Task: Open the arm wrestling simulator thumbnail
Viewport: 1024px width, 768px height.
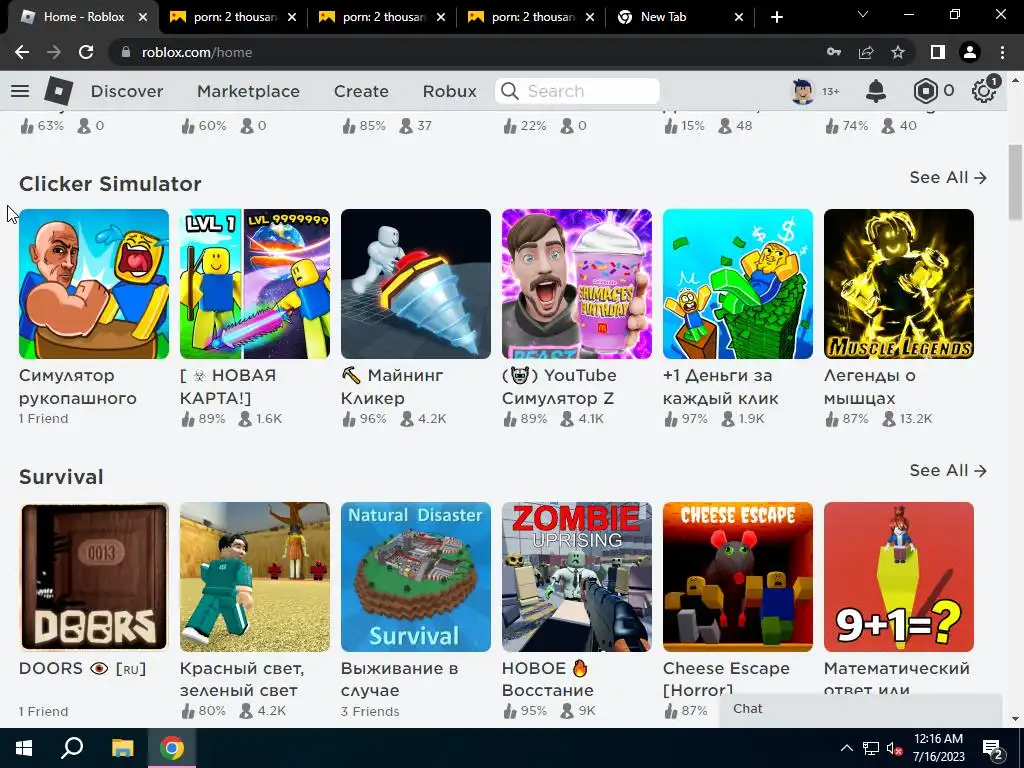Action: click(94, 284)
